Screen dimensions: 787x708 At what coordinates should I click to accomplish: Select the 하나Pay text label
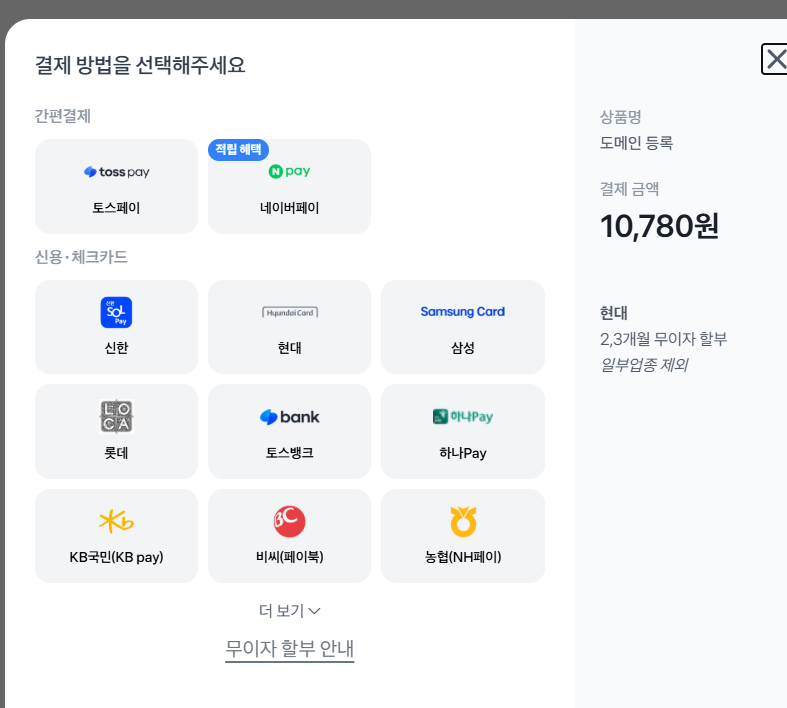(463, 453)
